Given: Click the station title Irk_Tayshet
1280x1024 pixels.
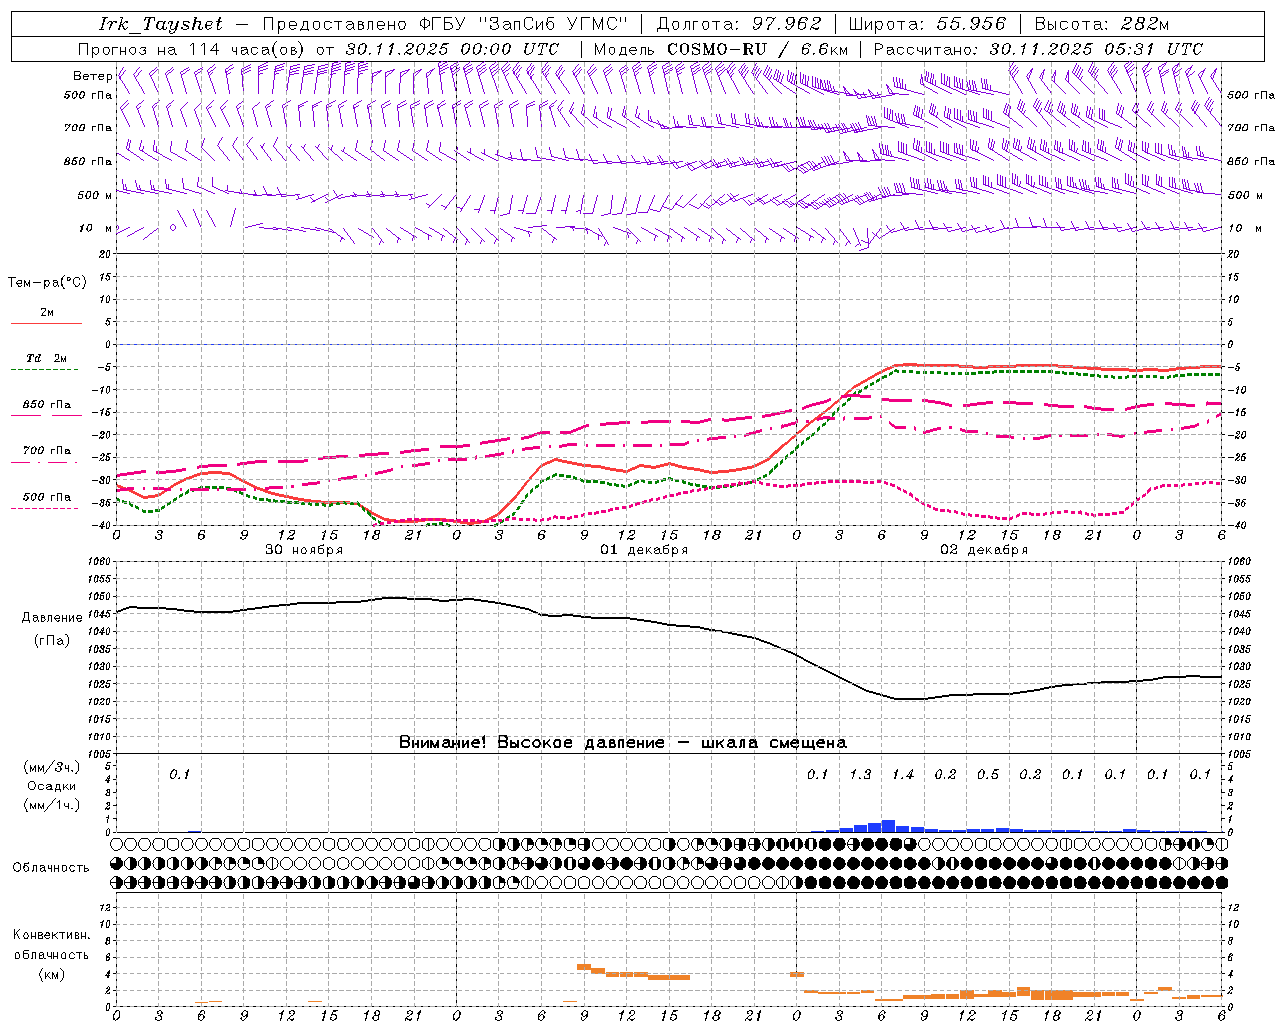Looking at the screenshot, I should (161, 24).
